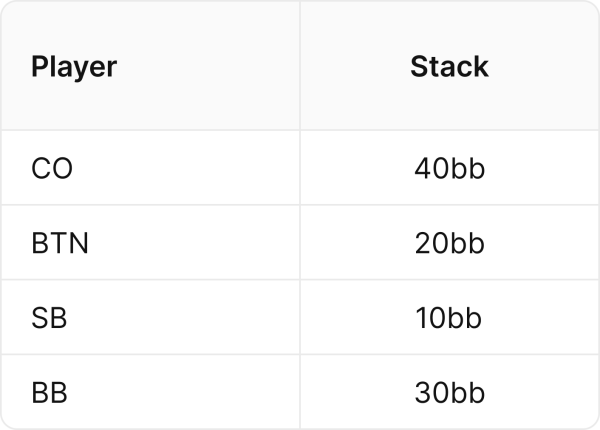
Task: Select the CO player cell
Action: click(53, 168)
